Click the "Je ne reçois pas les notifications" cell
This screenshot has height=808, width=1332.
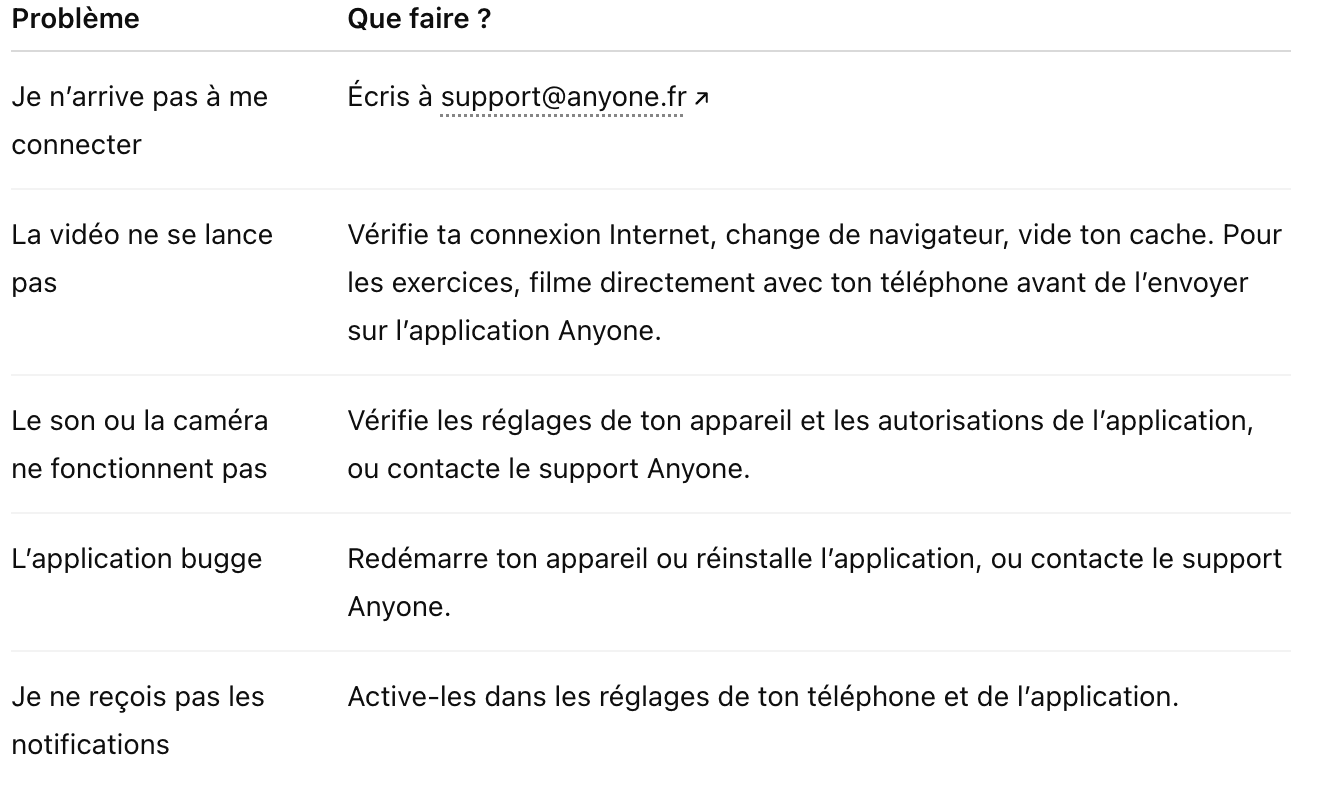pos(137,720)
